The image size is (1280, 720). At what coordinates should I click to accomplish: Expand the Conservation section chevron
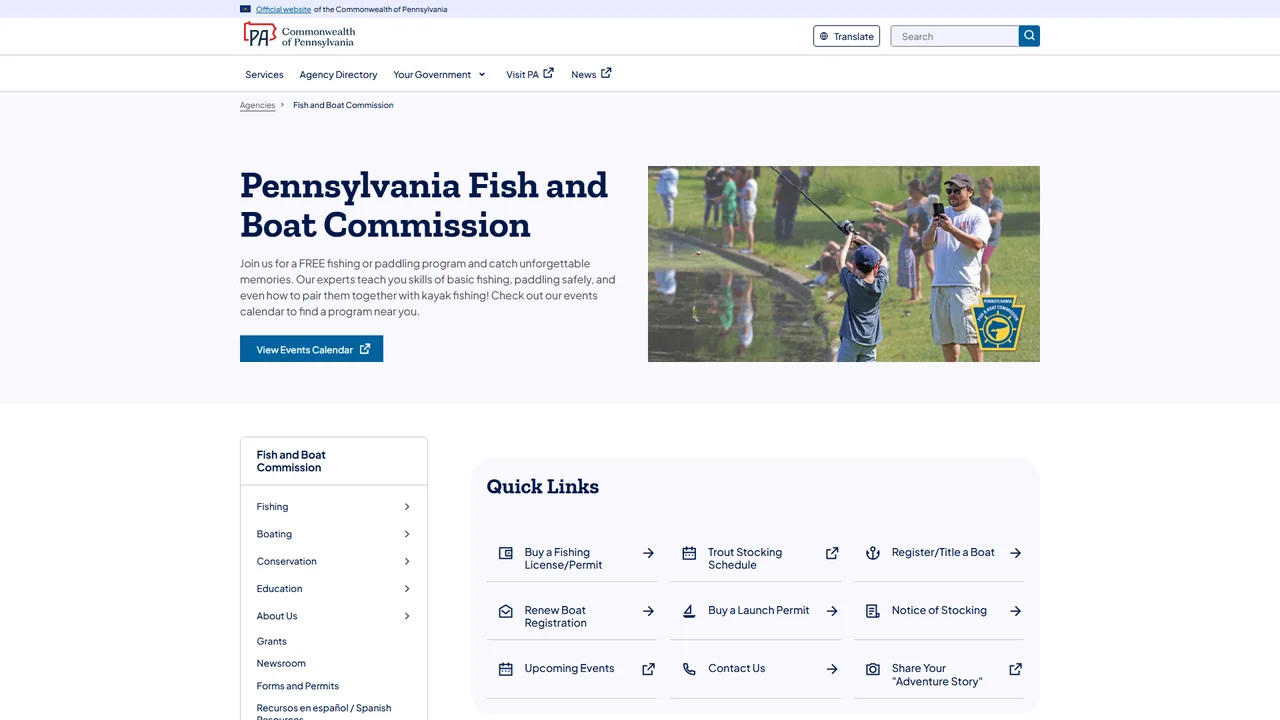[407, 562]
